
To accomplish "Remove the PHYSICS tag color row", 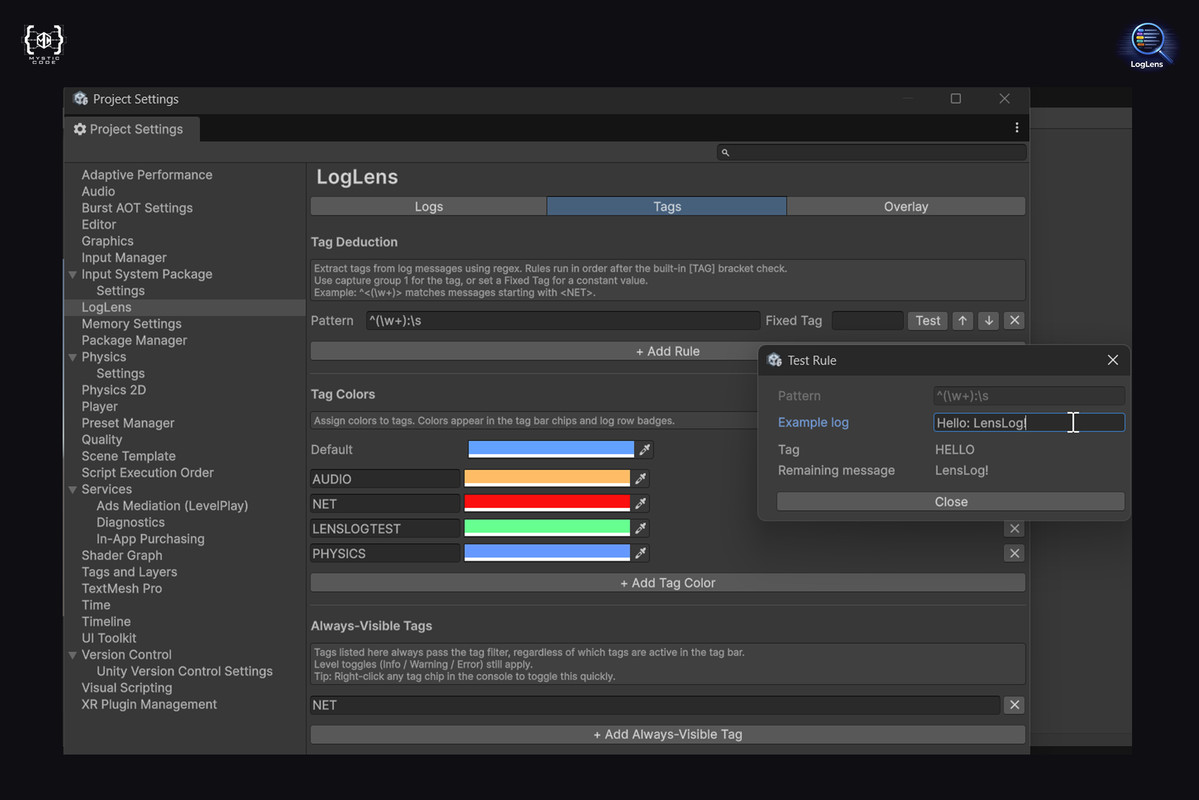I will [1014, 553].
